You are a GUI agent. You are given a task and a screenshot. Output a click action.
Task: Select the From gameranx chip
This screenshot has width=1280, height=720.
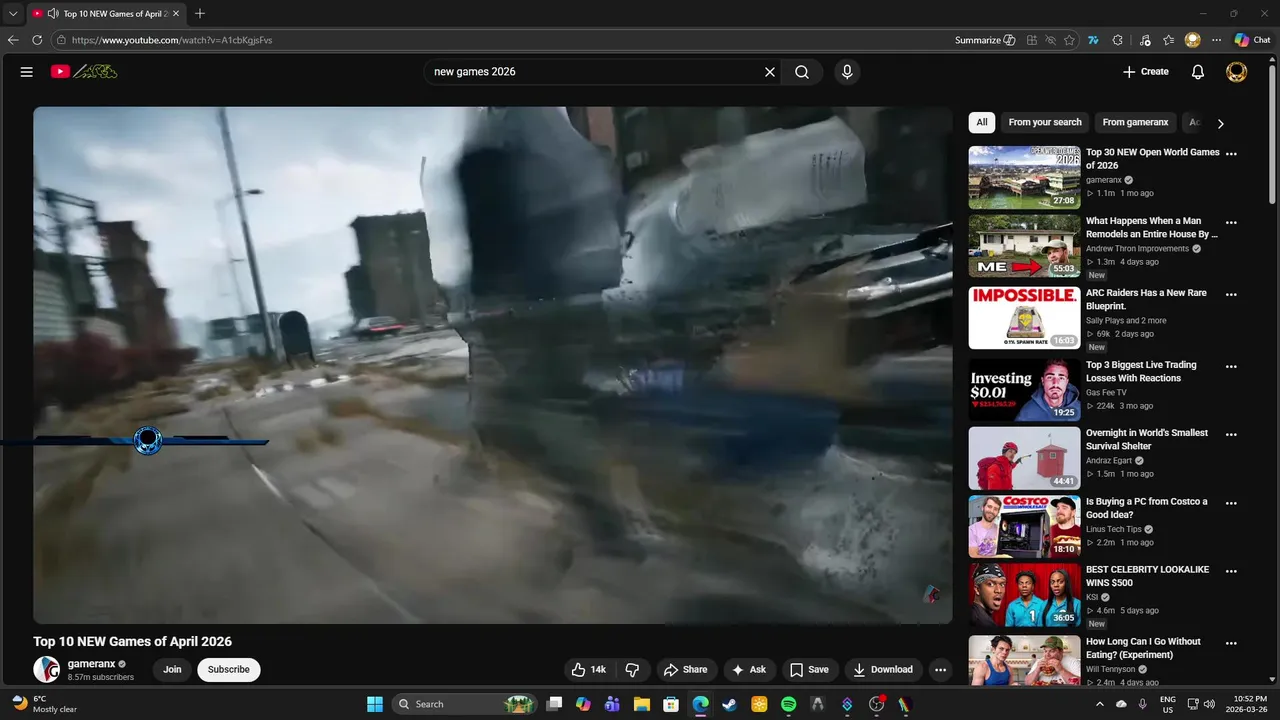point(1135,122)
